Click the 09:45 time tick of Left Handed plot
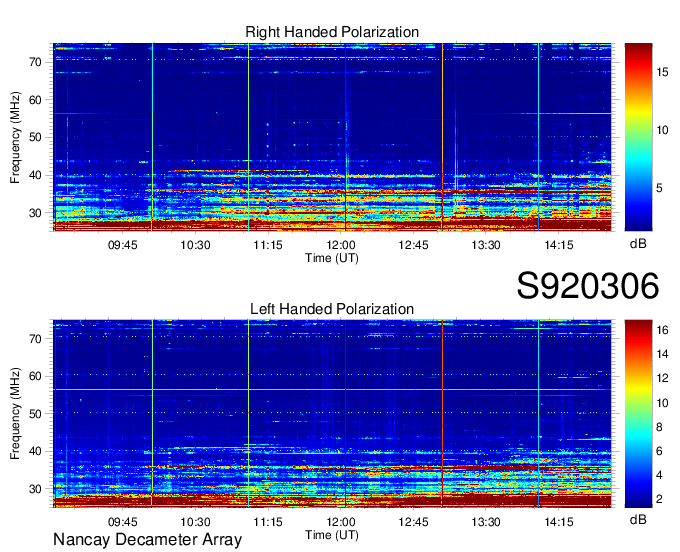 [x=123, y=522]
